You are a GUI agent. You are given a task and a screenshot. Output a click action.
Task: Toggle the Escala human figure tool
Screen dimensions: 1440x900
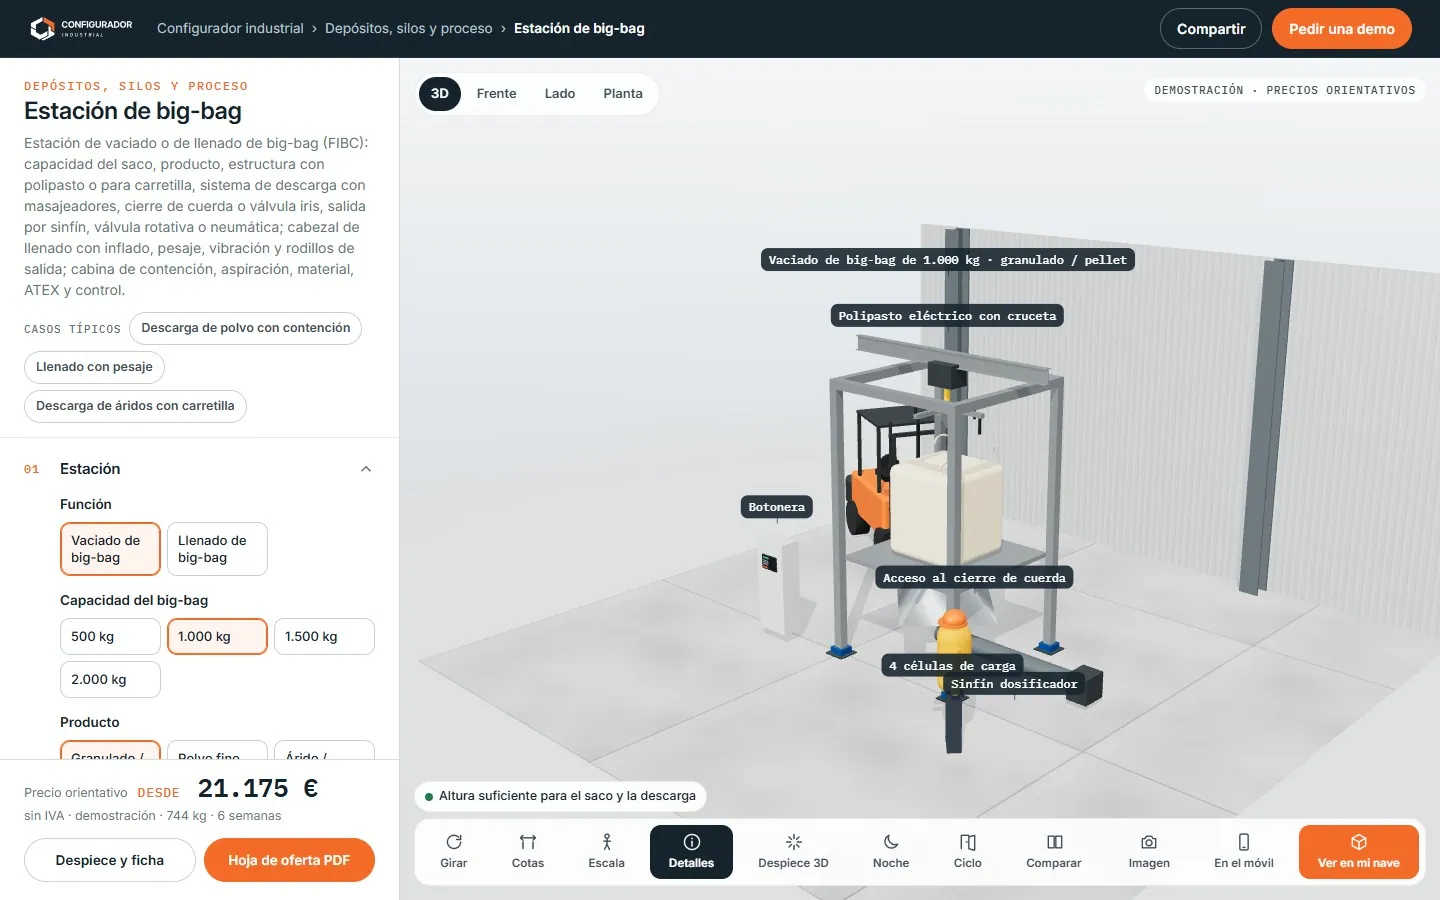click(x=606, y=852)
